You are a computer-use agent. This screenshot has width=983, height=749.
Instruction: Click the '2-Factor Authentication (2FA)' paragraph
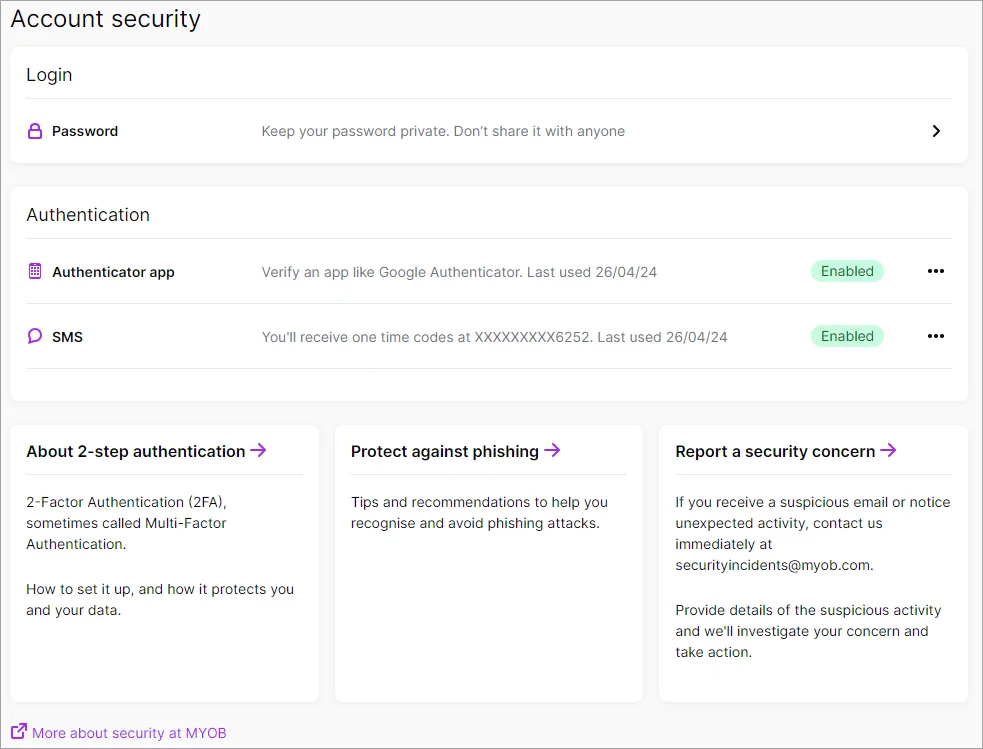click(126, 523)
